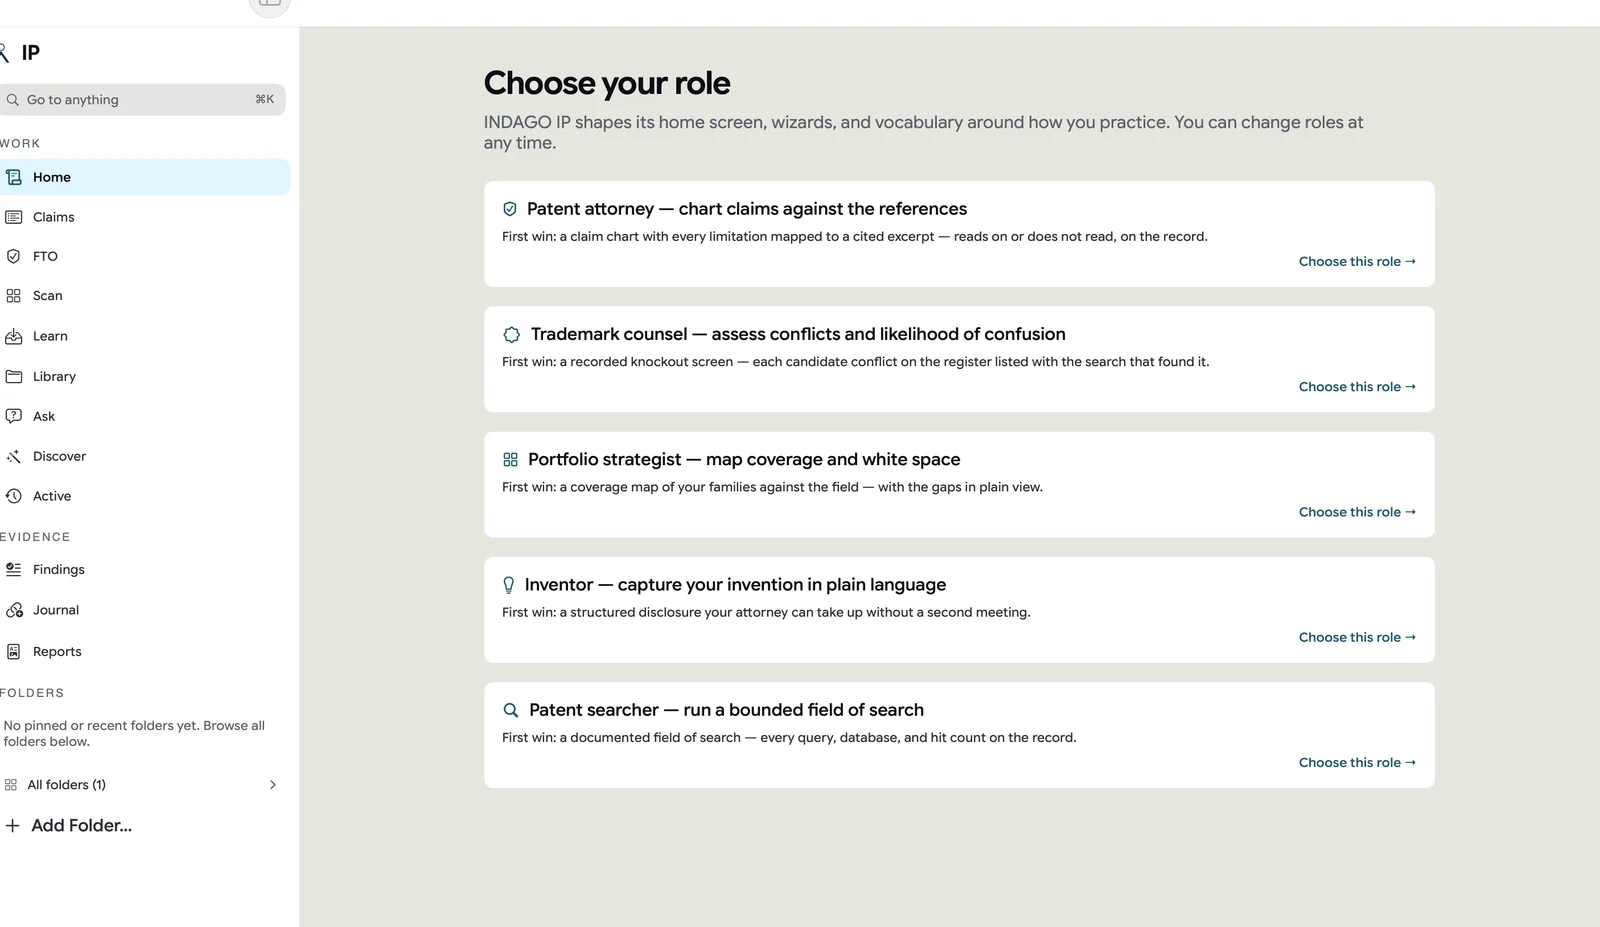
Task: Choose the Trademark counsel role link
Action: tap(1357, 386)
